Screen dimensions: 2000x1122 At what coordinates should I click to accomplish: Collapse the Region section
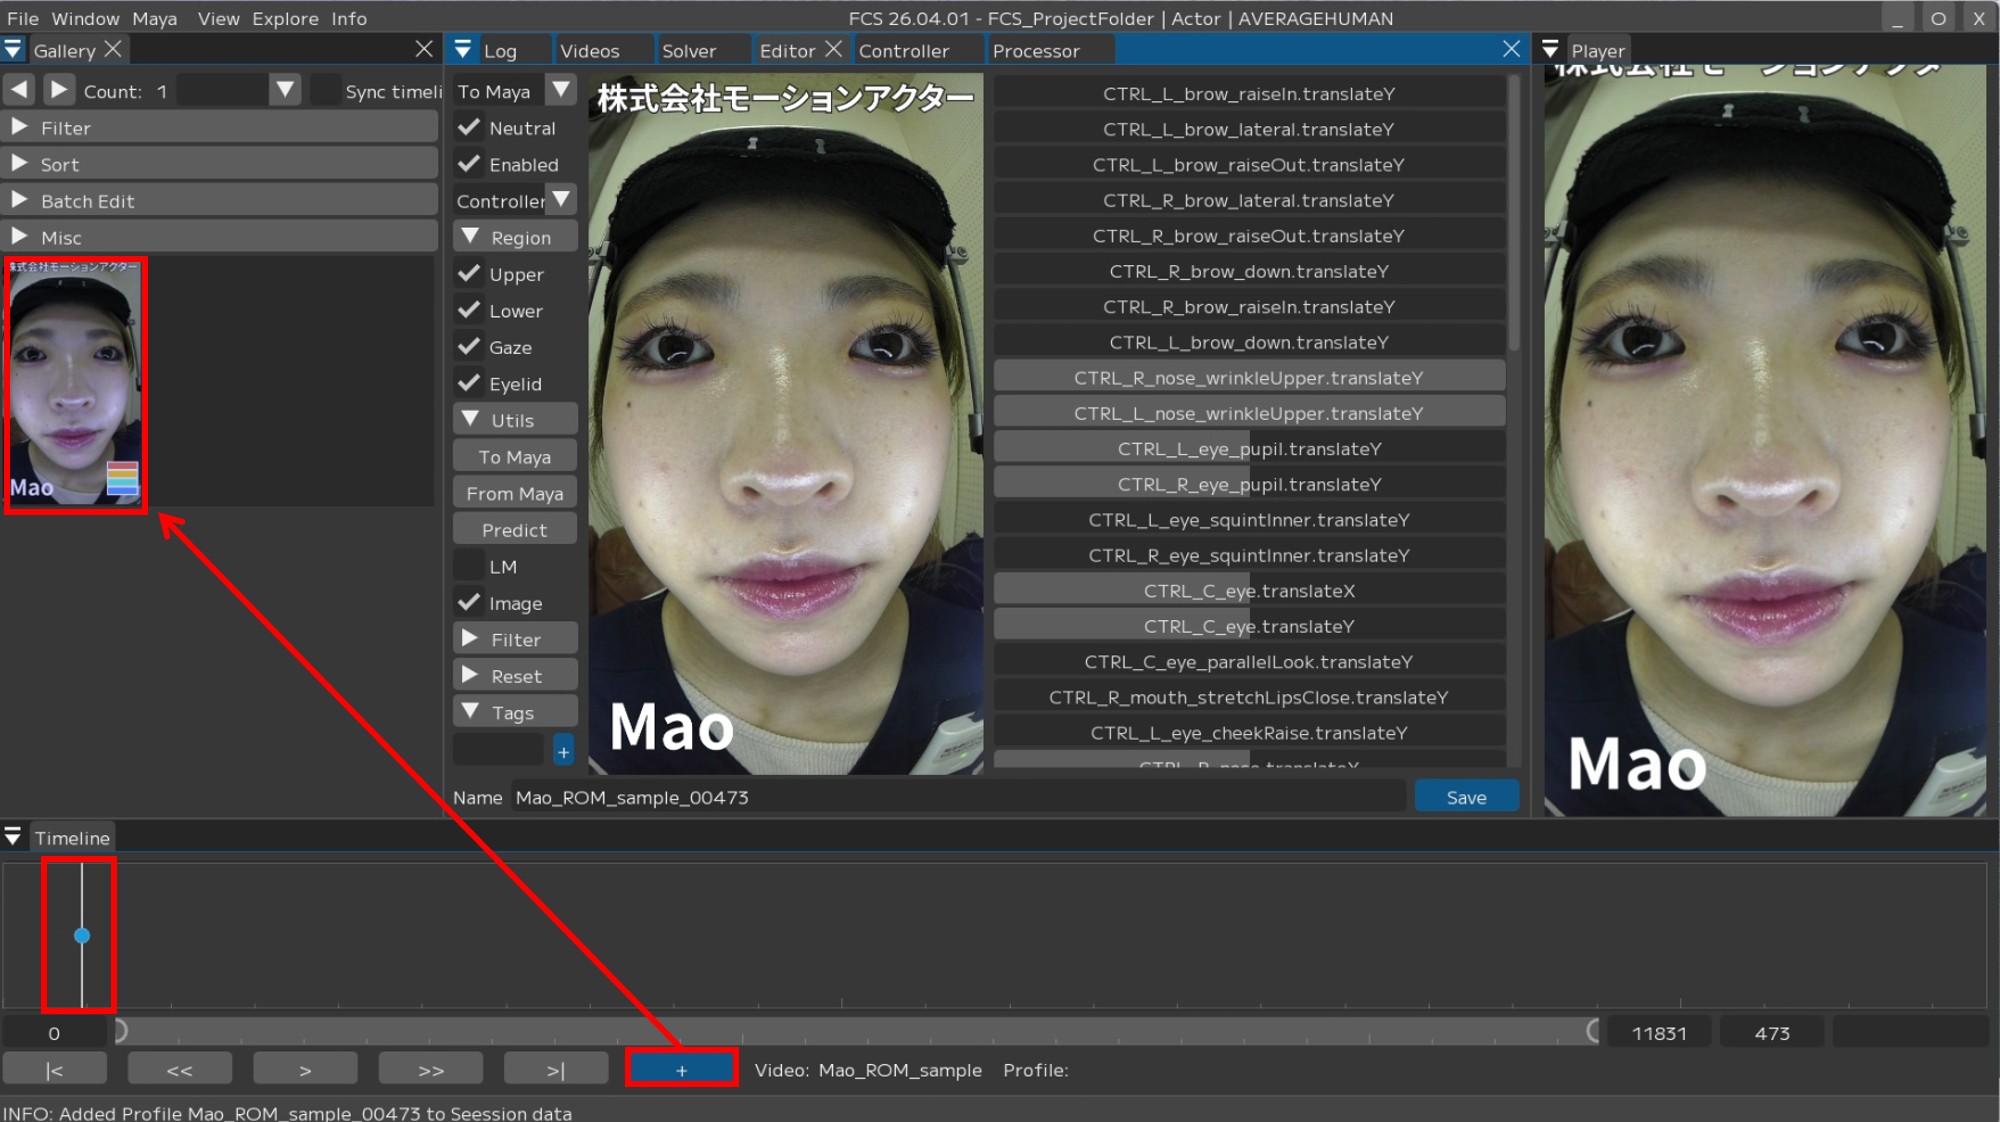click(x=471, y=237)
